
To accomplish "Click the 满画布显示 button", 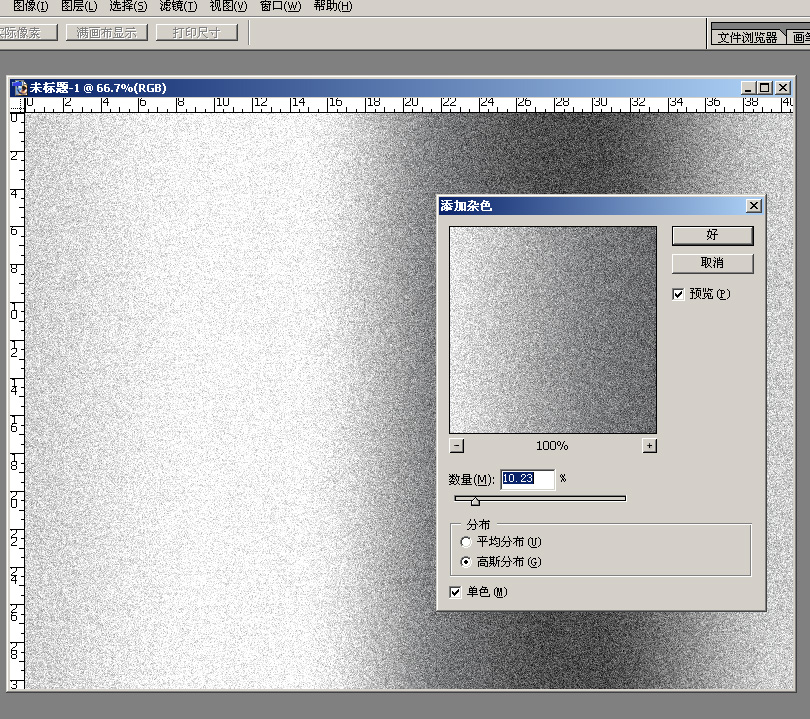I will [107, 33].
